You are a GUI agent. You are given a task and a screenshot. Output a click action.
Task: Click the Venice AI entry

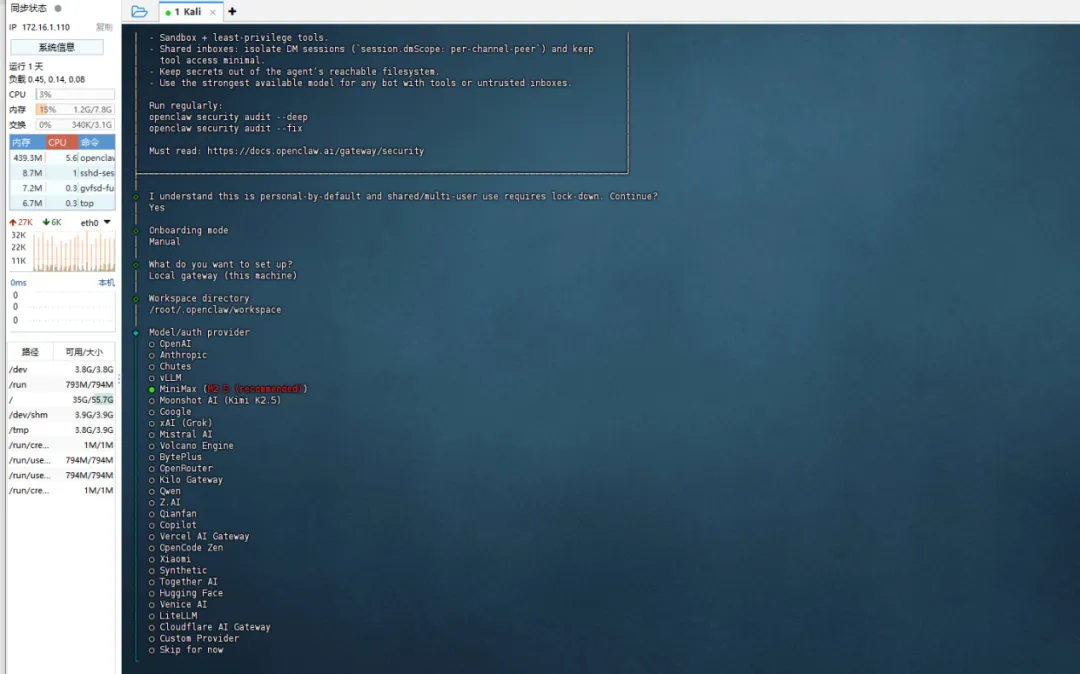click(x=178, y=604)
